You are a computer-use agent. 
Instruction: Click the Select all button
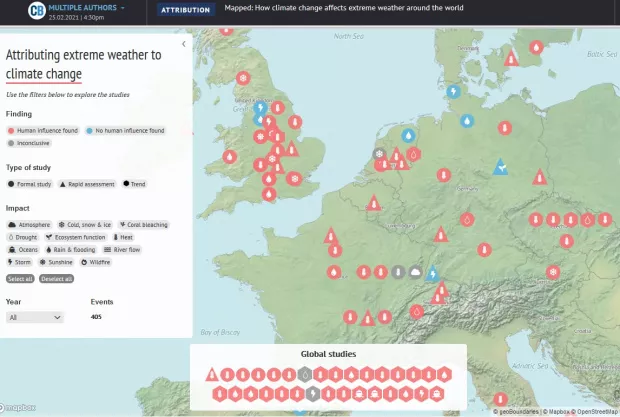pos(19,278)
